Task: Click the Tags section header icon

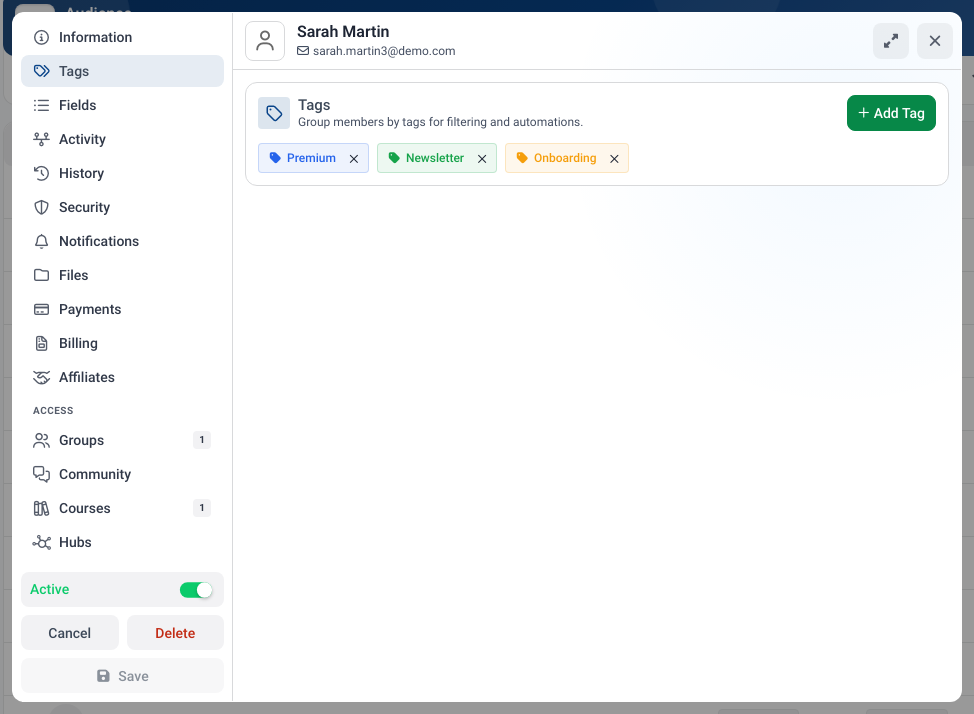Action: pos(274,113)
